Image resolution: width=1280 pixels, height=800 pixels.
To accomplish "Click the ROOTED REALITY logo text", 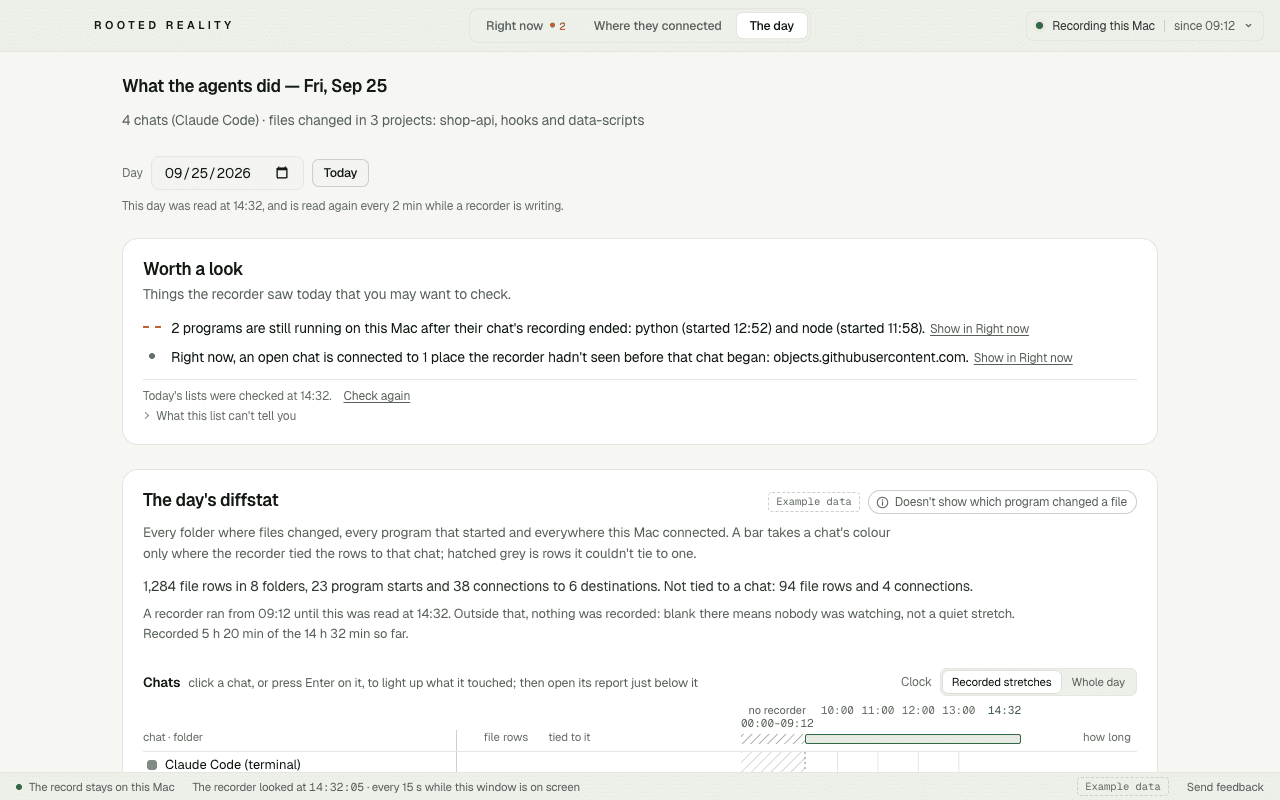I will pos(163,26).
